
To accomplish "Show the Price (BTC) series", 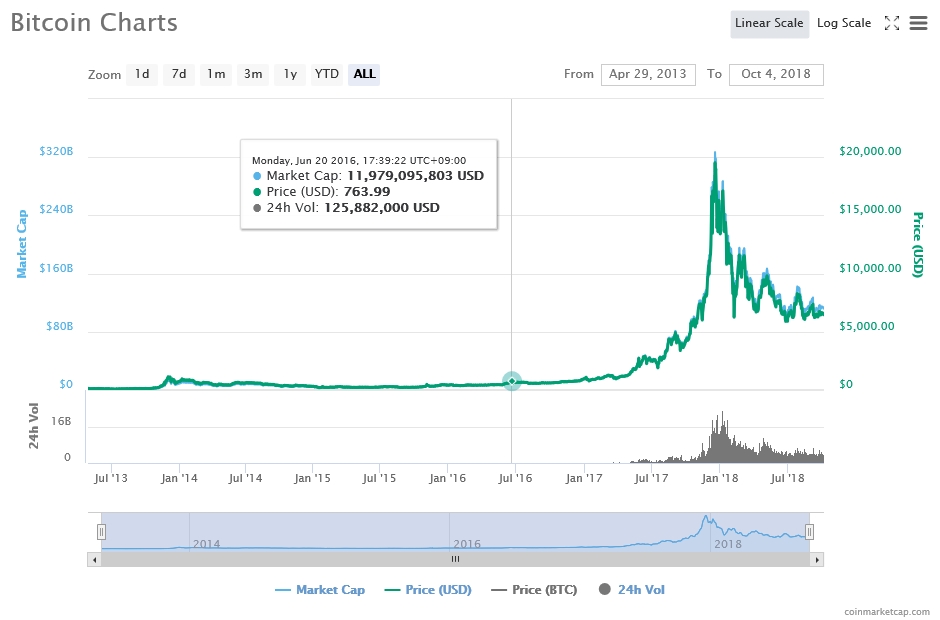I will tap(534, 590).
